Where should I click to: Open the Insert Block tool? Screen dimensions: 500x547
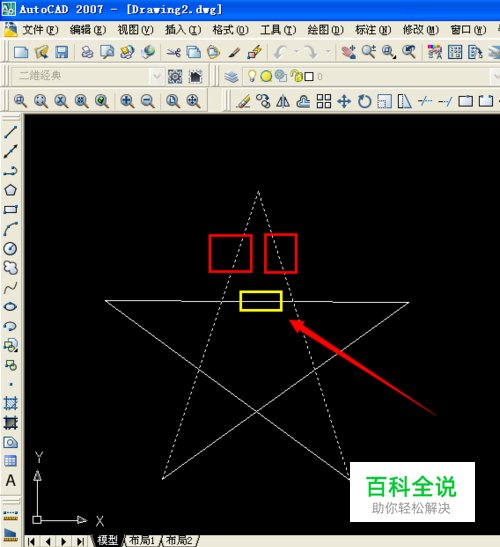(10, 345)
